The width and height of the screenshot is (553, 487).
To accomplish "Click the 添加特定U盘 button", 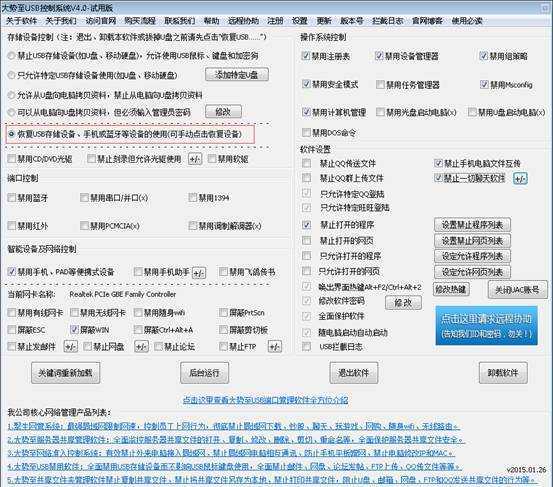I will pyautogui.click(x=237, y=75).
